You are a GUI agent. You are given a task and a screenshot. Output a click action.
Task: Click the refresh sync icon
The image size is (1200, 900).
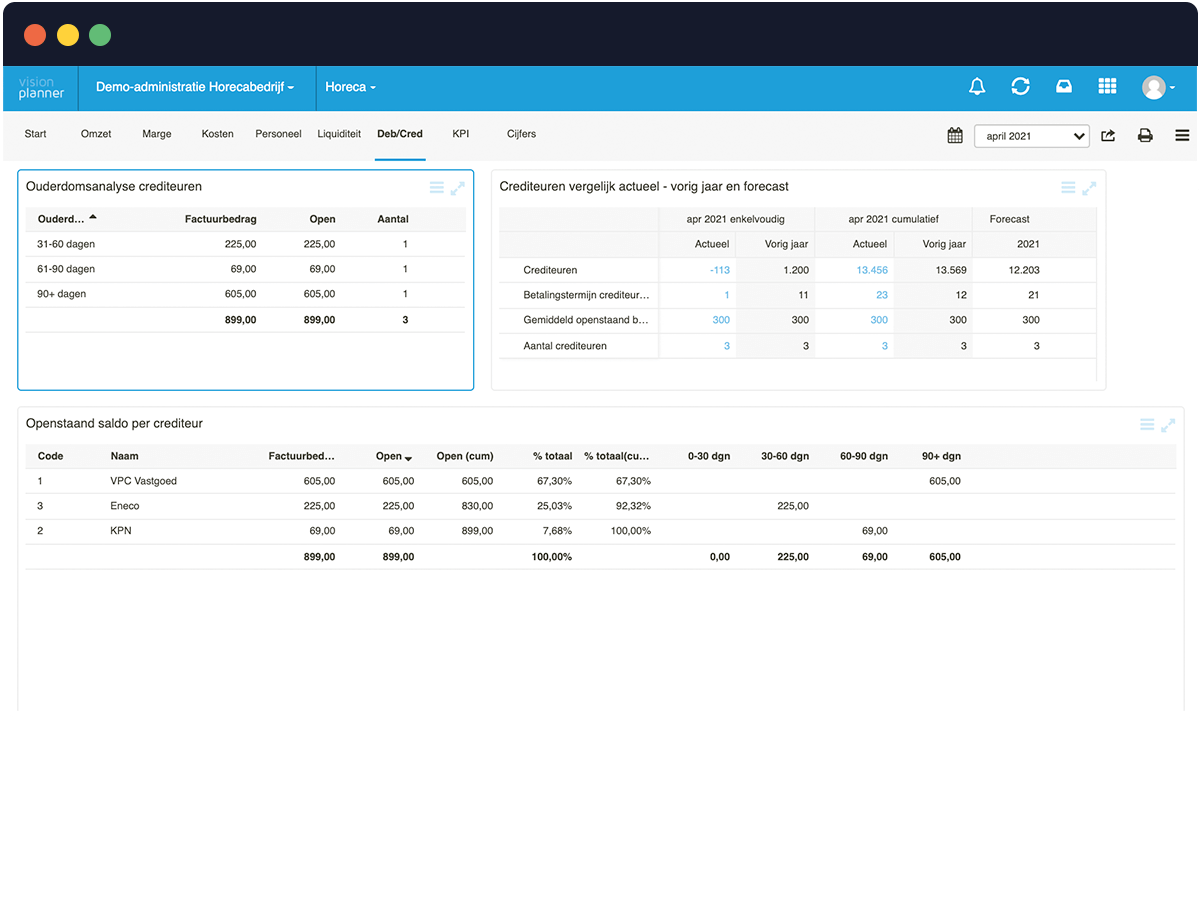point(1020,87)
